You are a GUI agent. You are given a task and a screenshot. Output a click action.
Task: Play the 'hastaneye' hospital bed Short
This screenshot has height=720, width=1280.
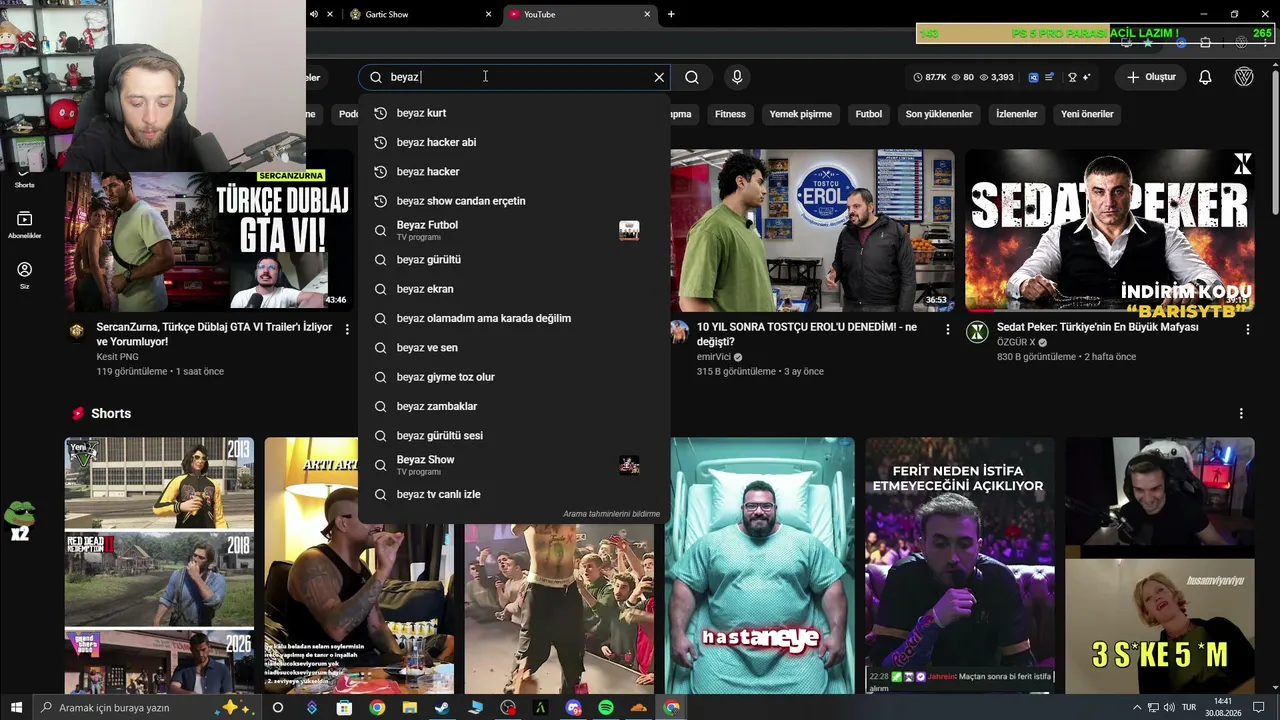pos(761,566)
